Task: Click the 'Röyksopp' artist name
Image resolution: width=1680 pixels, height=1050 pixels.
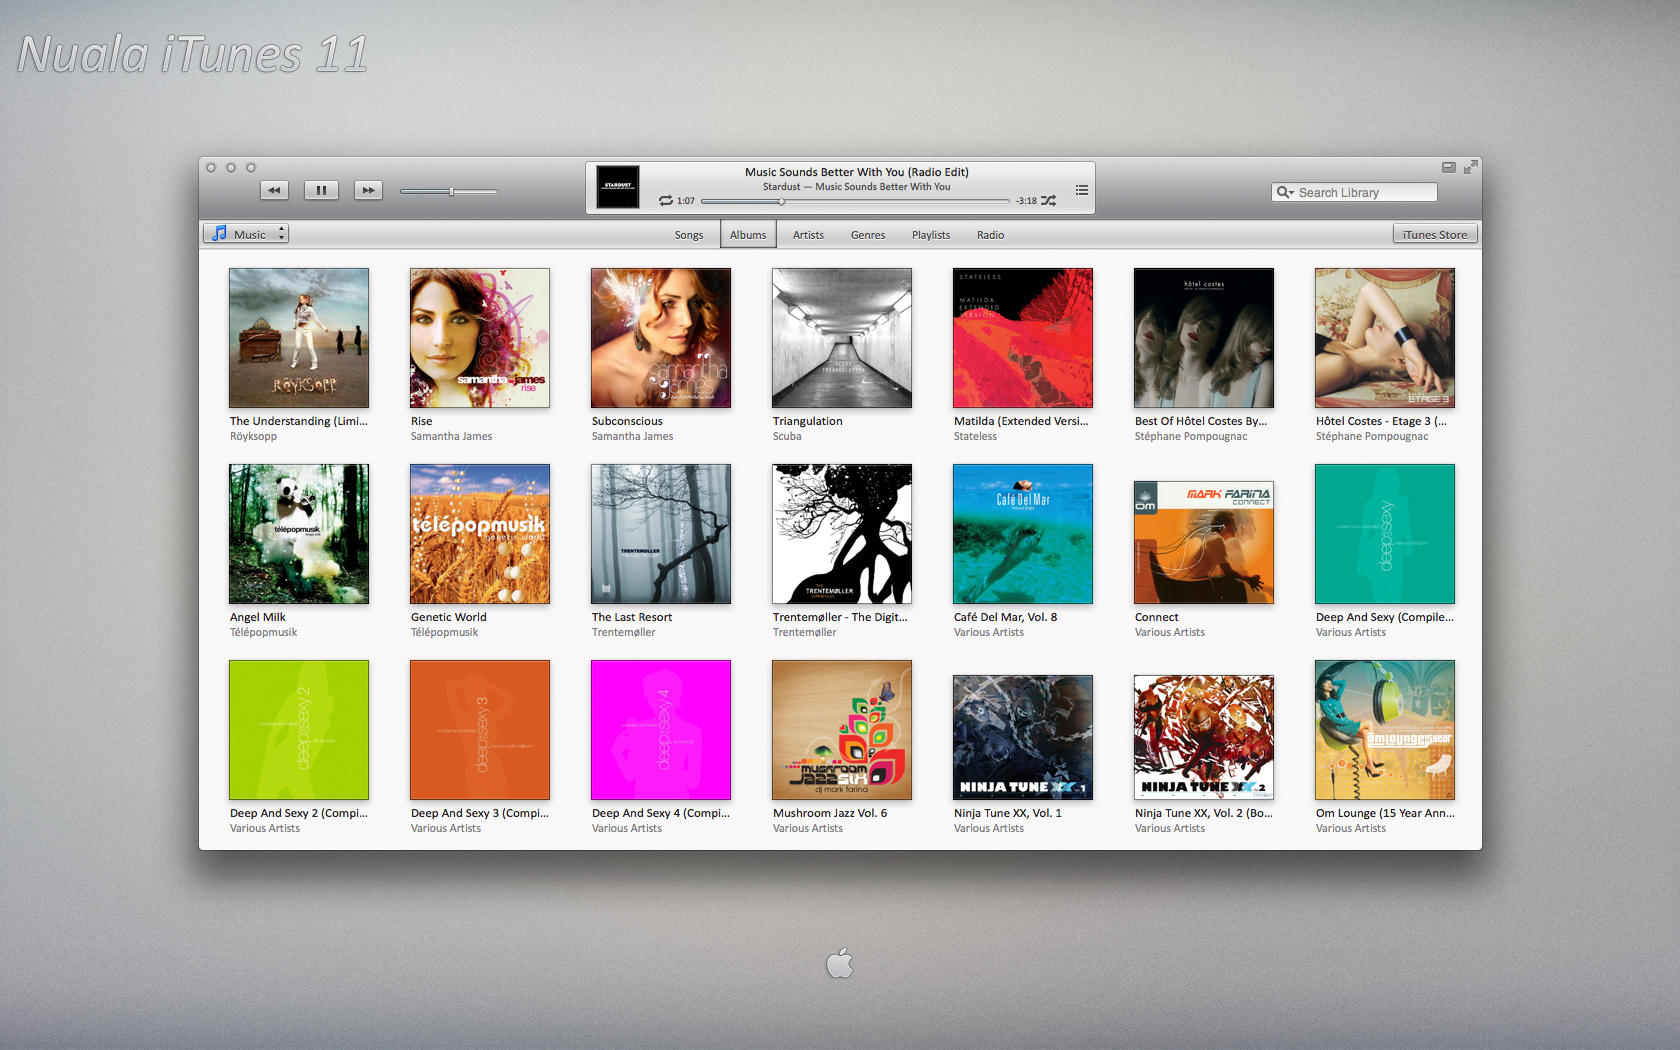Action: click(x=253, y=437)
